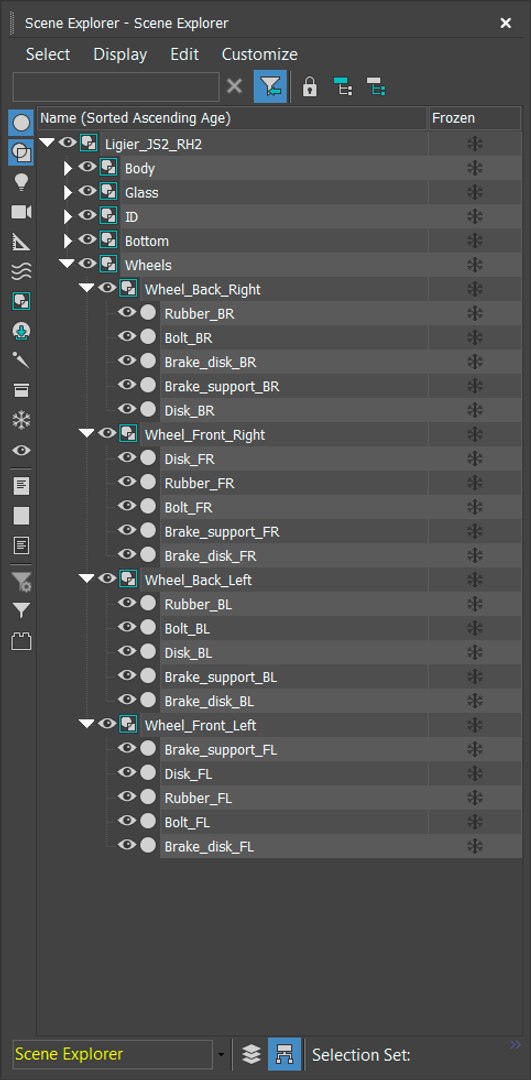The width and height of the screenshot is (531, 1080).
Task: Open the Display menu
Action: 121,54
